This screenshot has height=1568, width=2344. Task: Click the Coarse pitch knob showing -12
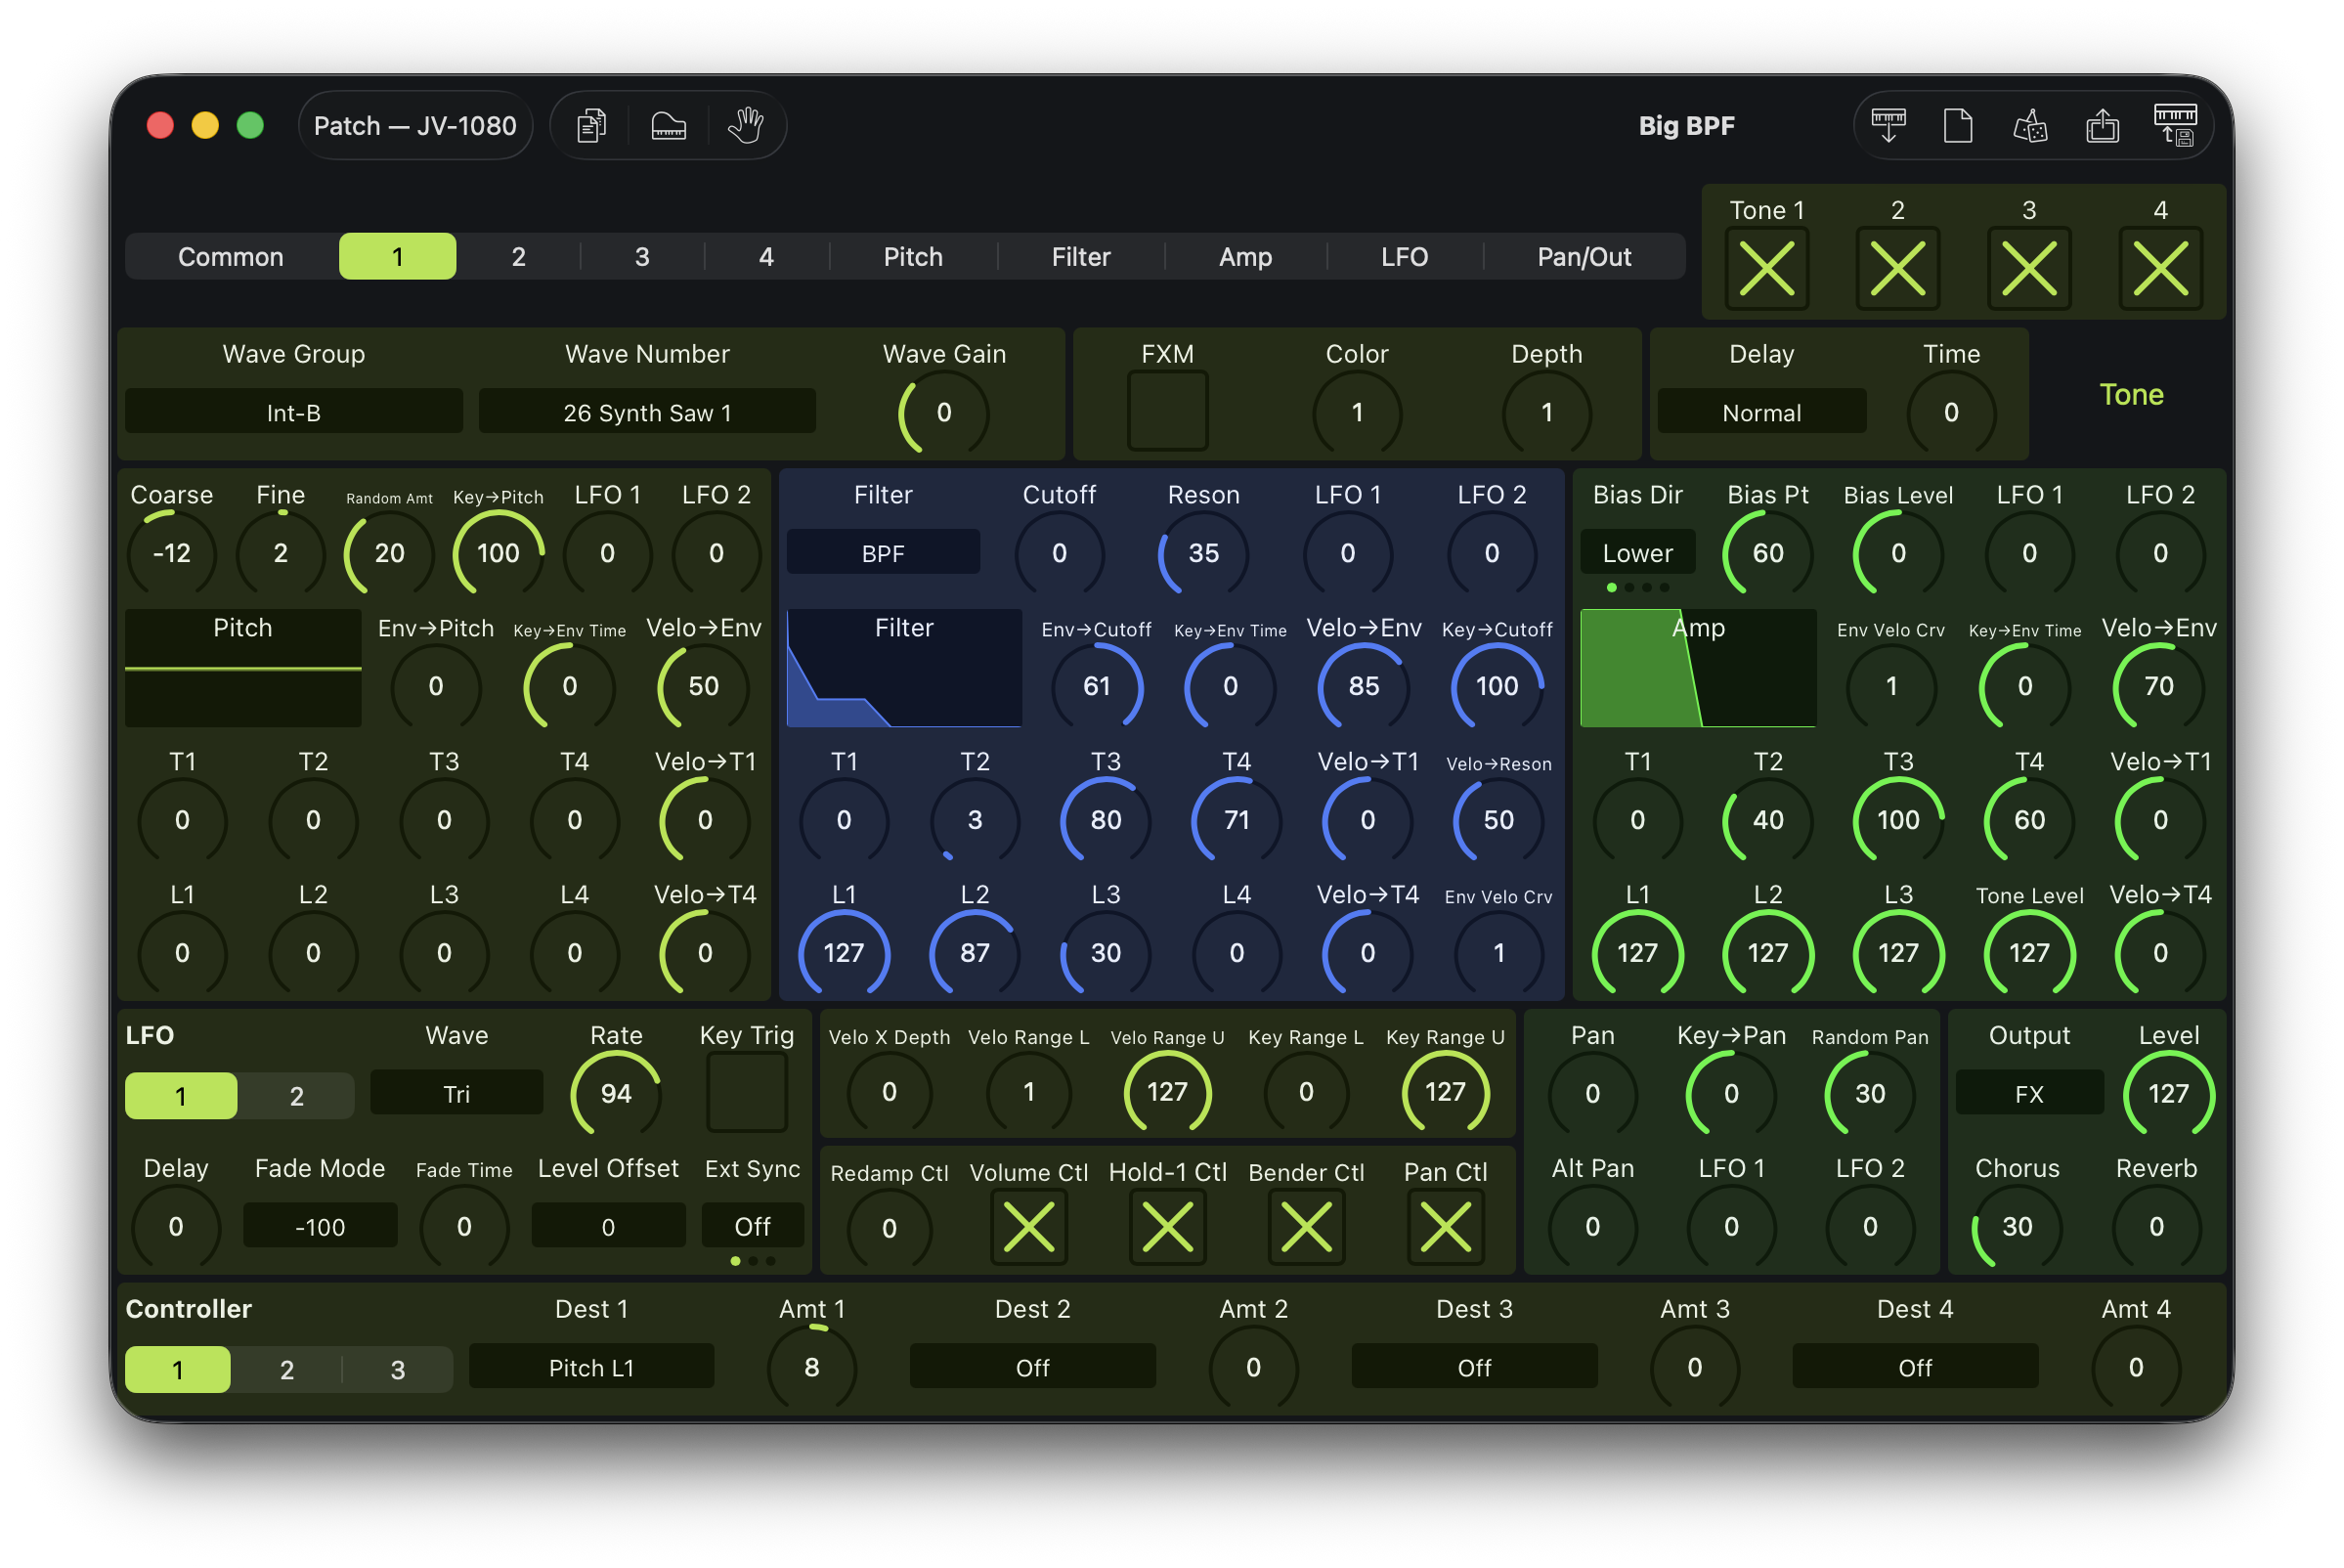[172, 553]
